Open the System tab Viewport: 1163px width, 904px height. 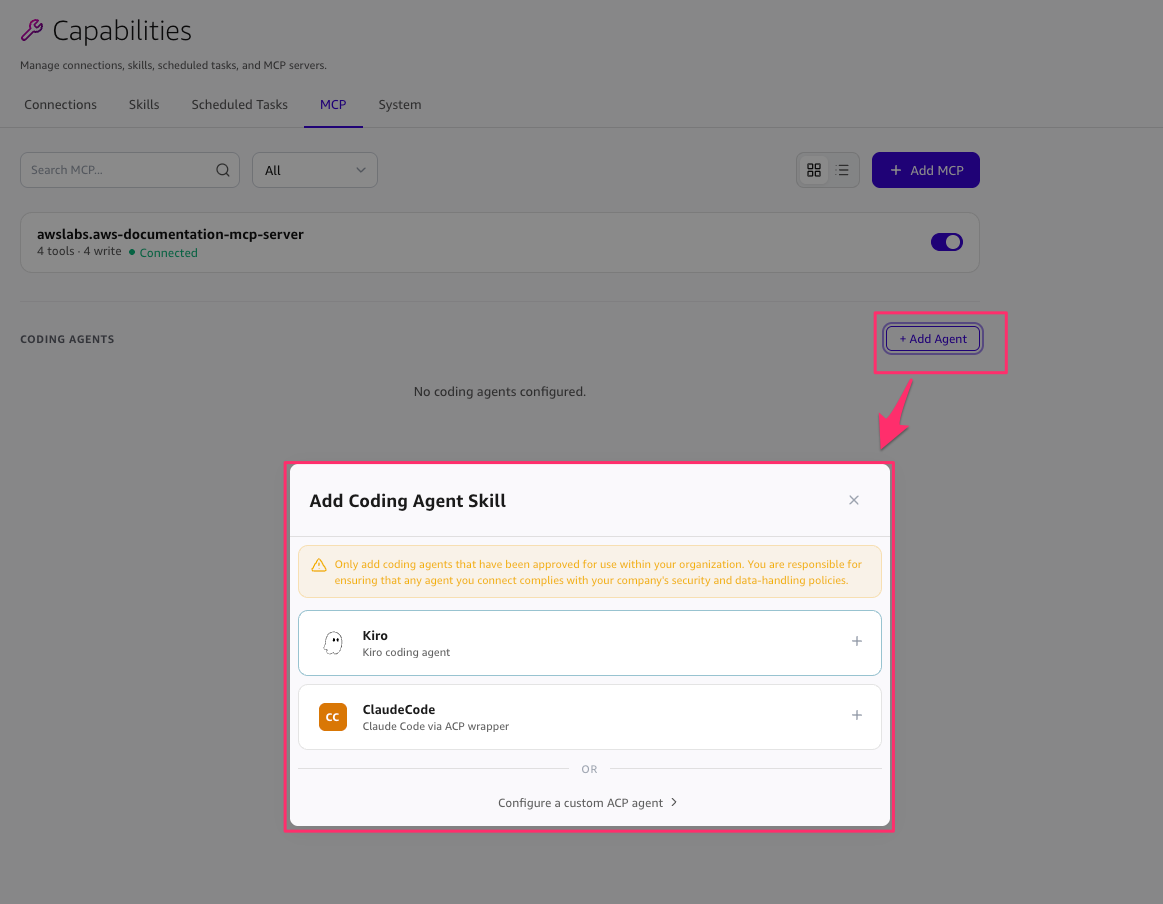(400, 105)
